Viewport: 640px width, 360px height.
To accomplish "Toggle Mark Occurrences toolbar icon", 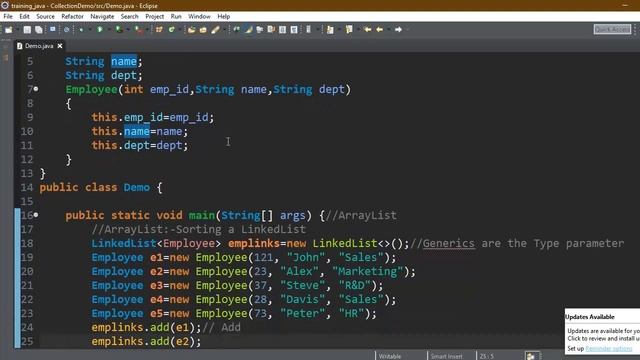I will click(x=249, y=29).
